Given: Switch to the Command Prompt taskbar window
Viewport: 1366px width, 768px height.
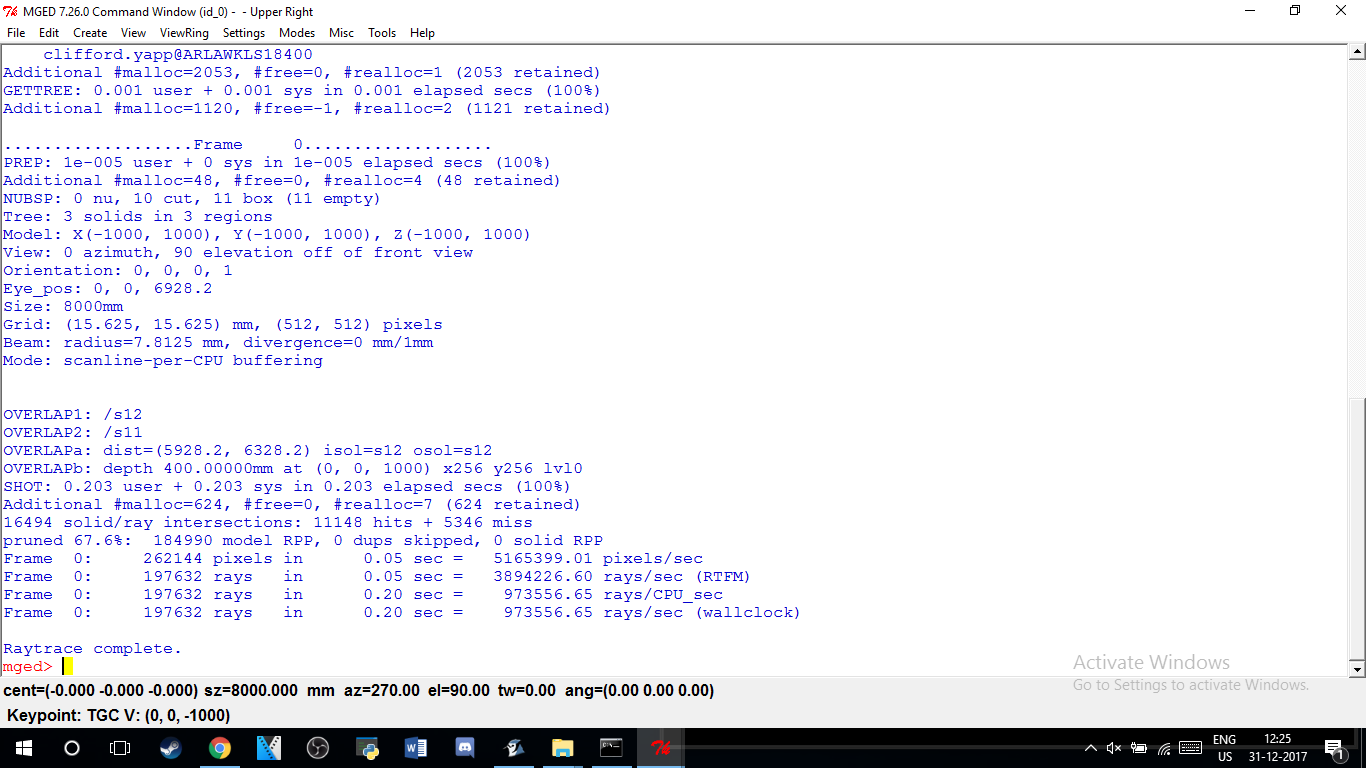Looking at the screenshot, I should coord(612,748).
